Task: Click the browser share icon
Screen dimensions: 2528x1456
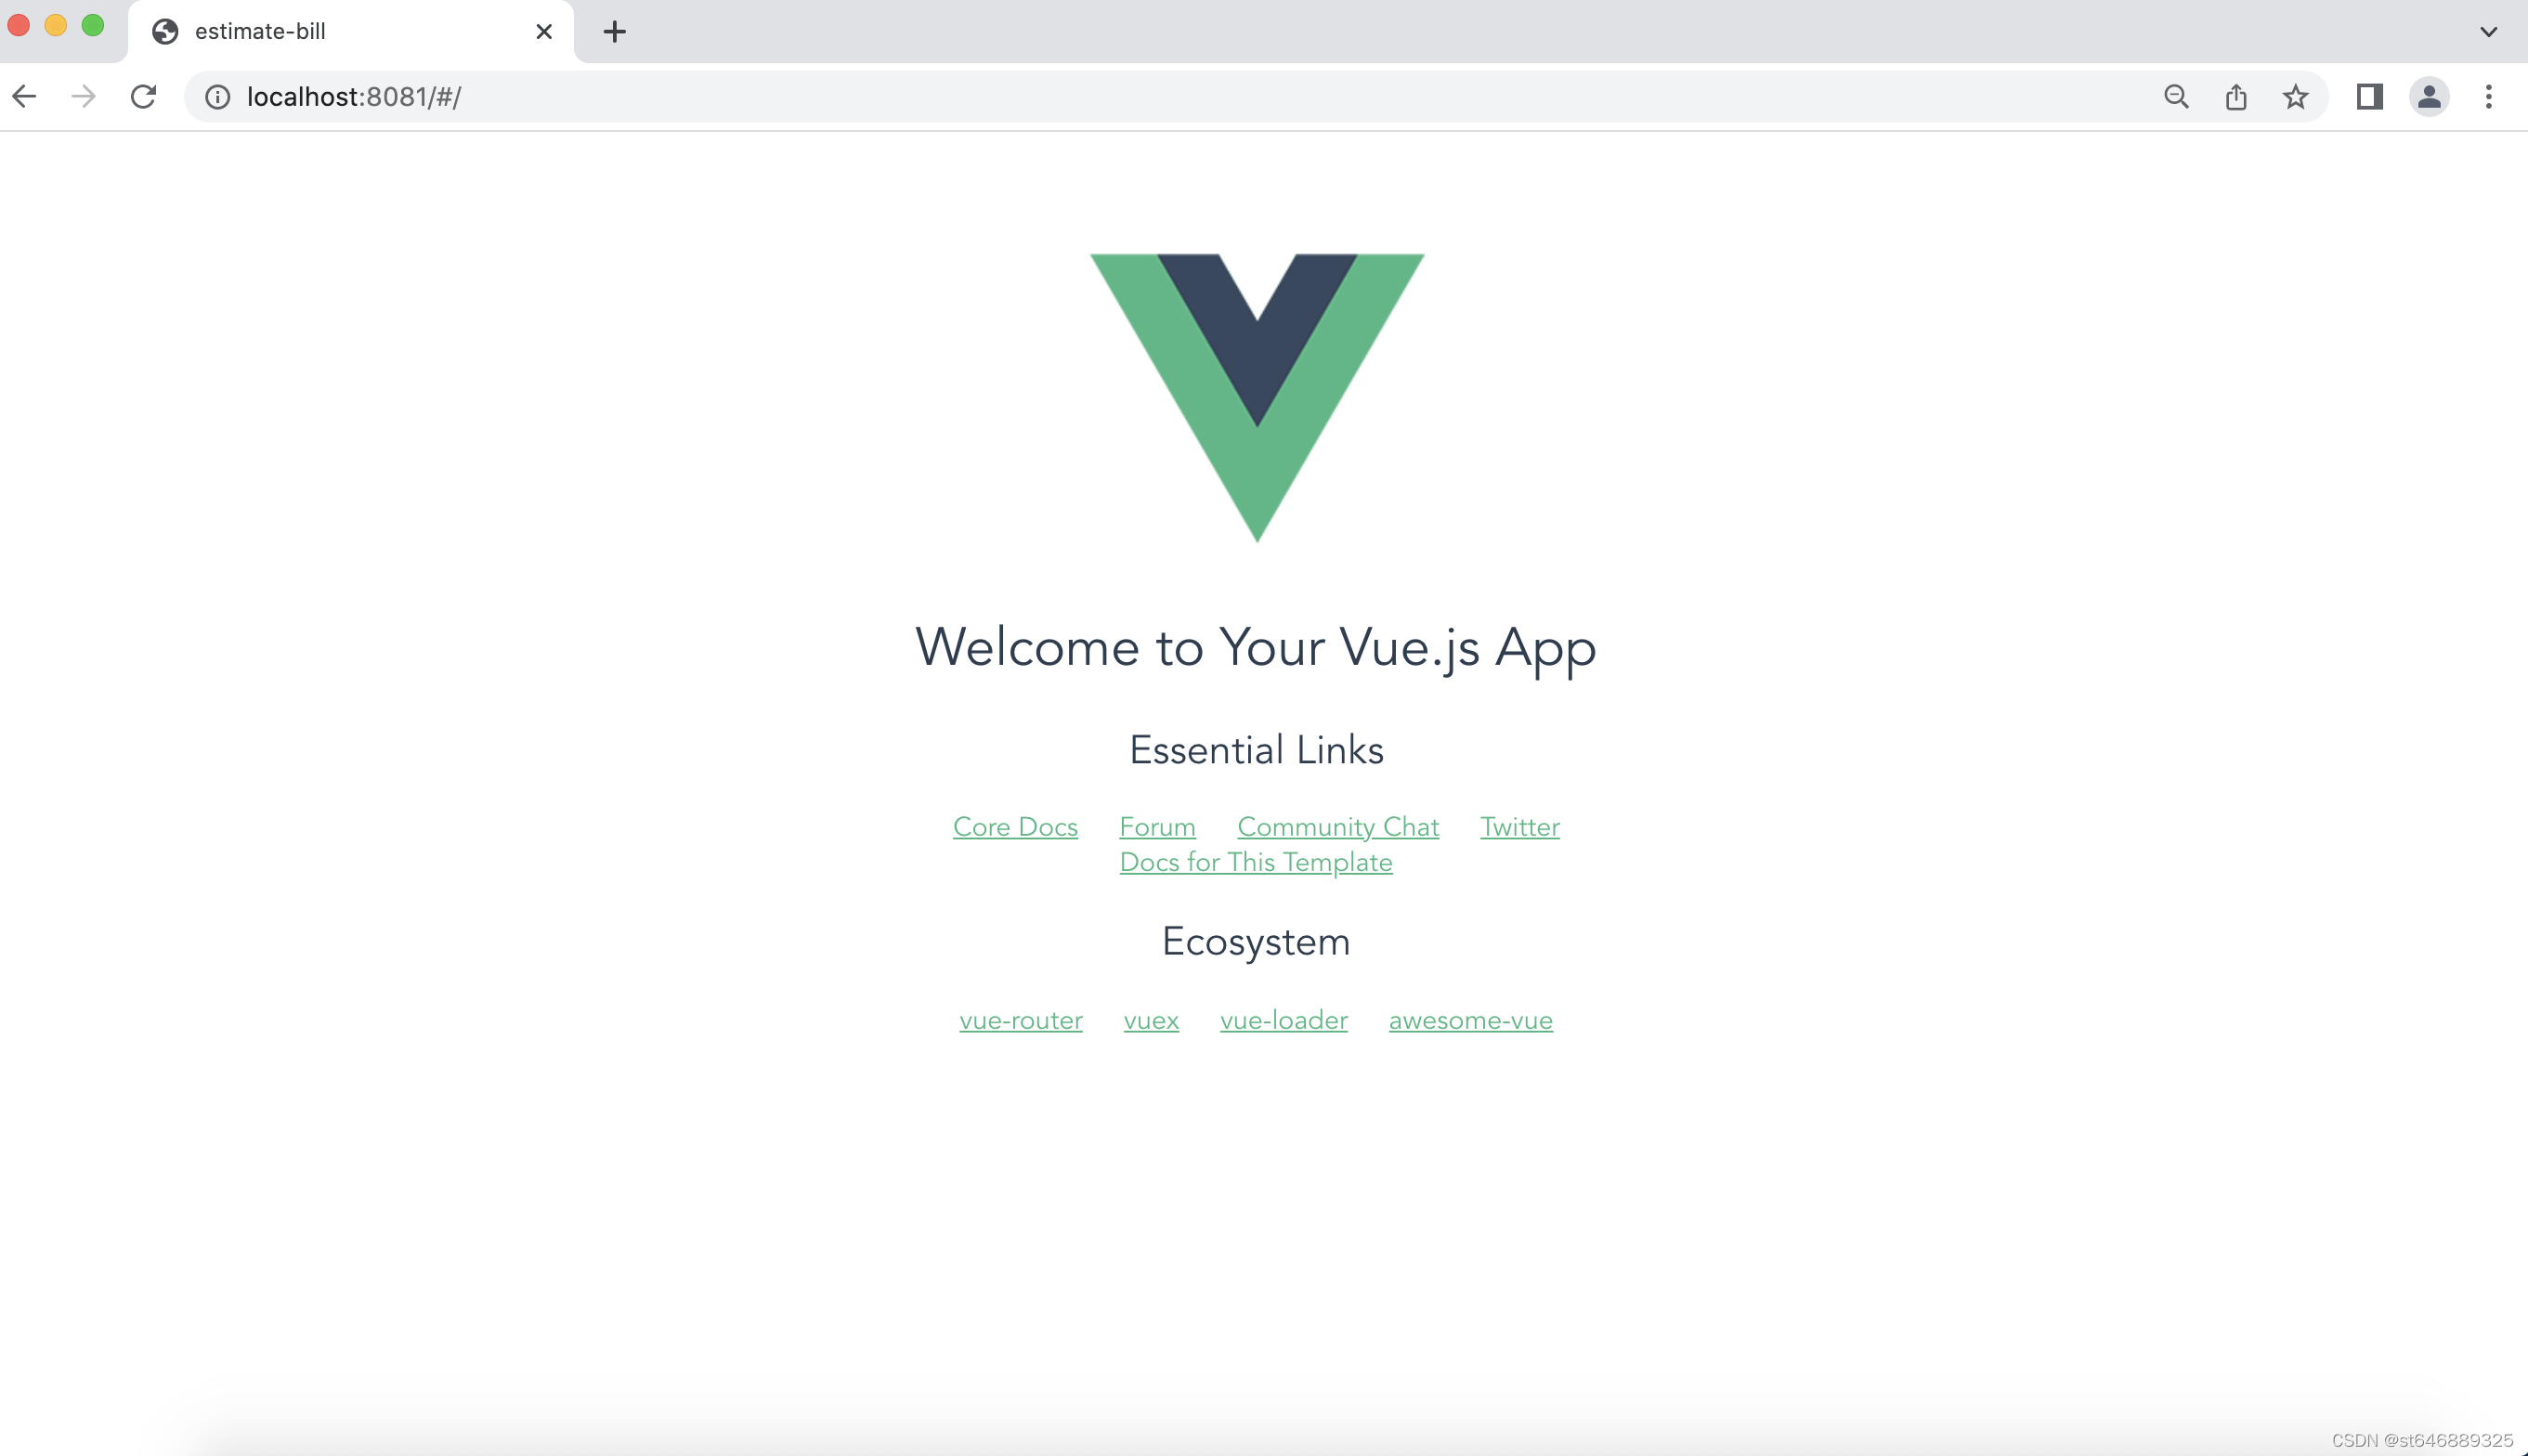Action: (2236, 97)
